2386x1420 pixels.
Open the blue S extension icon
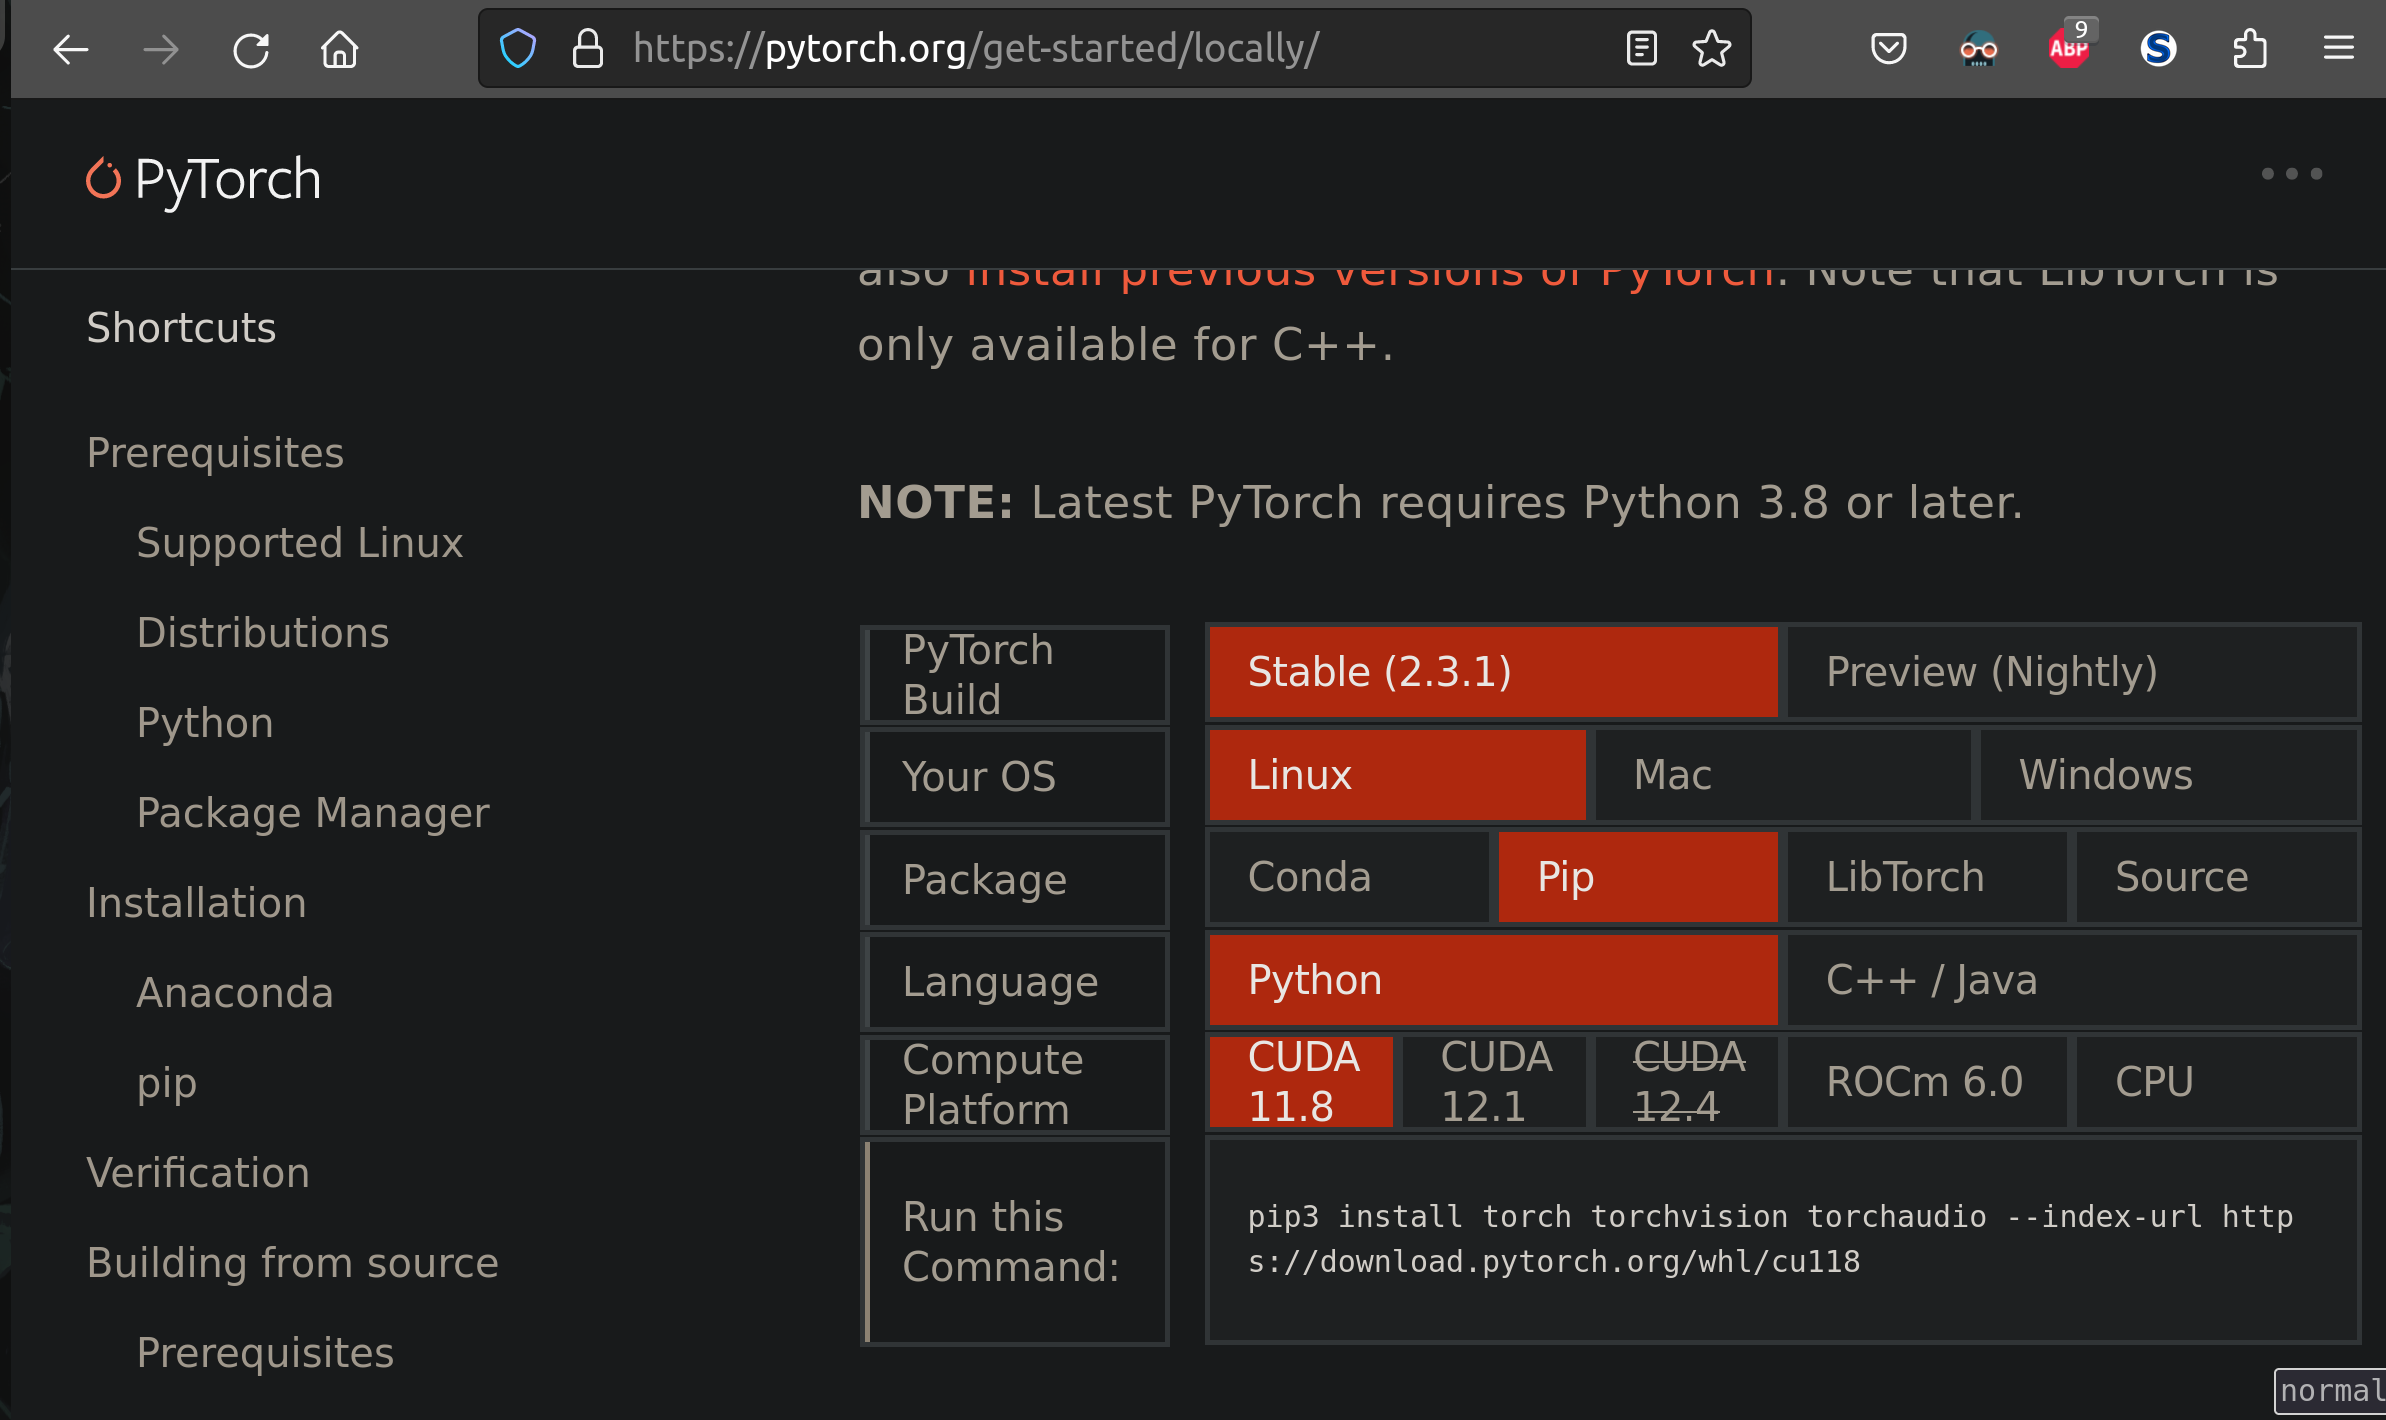tap(2158, 48)
